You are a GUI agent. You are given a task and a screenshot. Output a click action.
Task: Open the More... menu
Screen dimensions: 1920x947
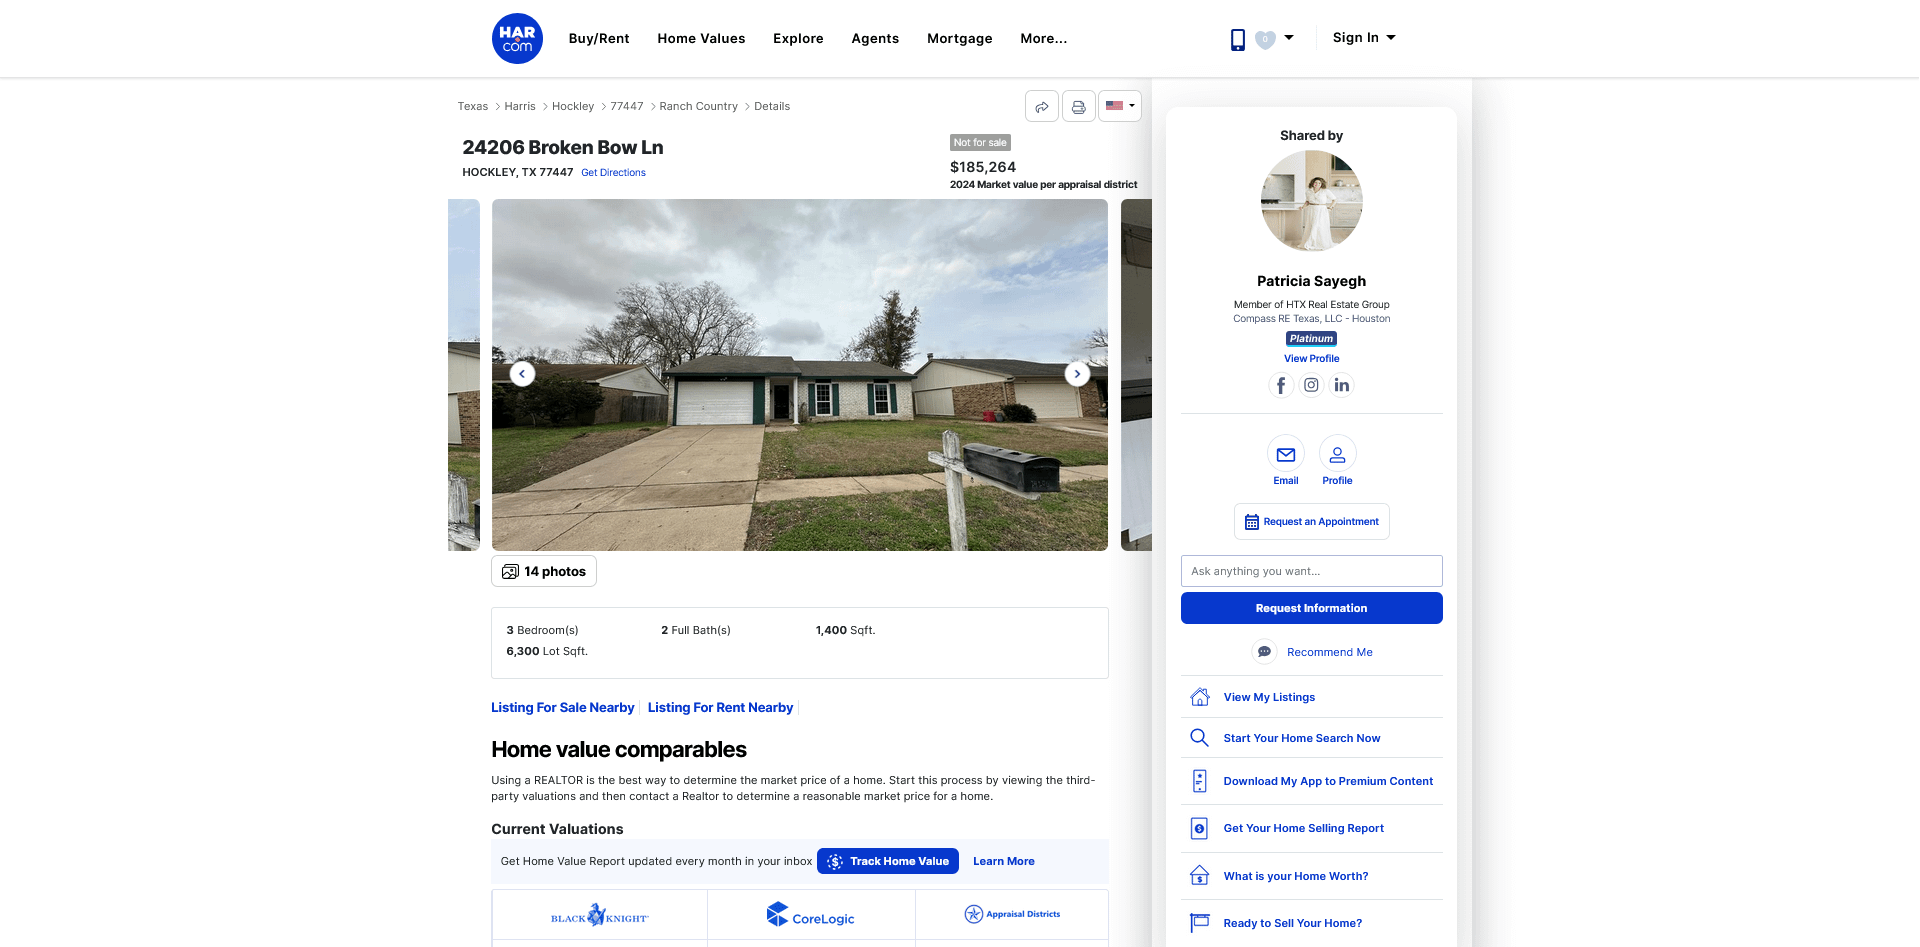point(1043,38)
